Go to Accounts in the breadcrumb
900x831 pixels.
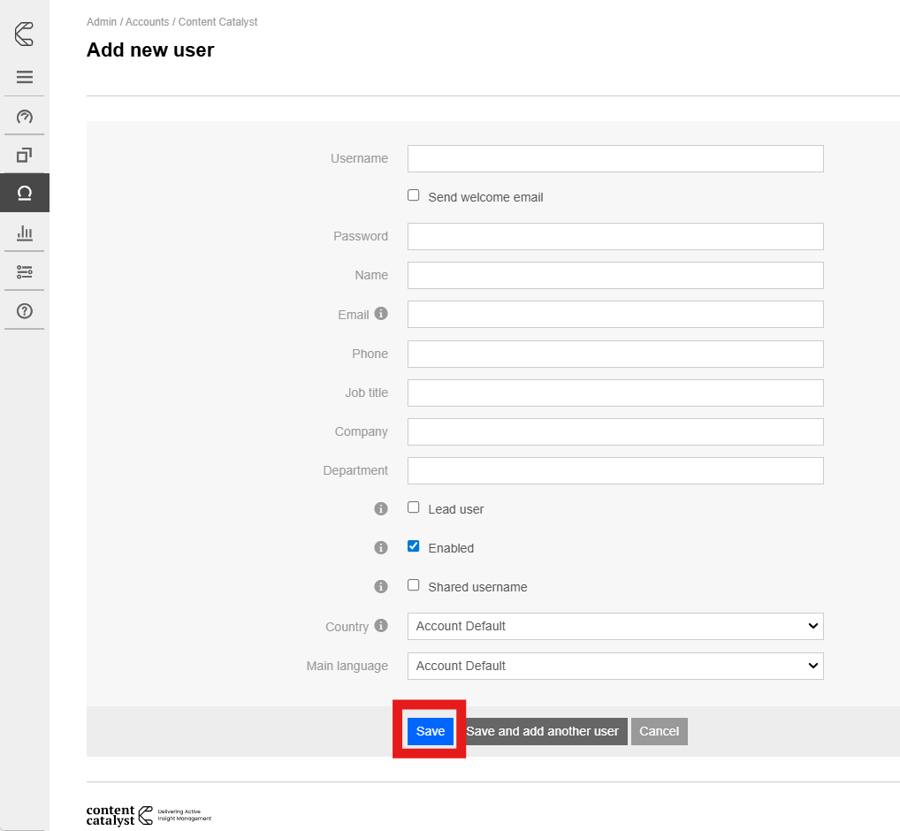click(x=147, y=22)
